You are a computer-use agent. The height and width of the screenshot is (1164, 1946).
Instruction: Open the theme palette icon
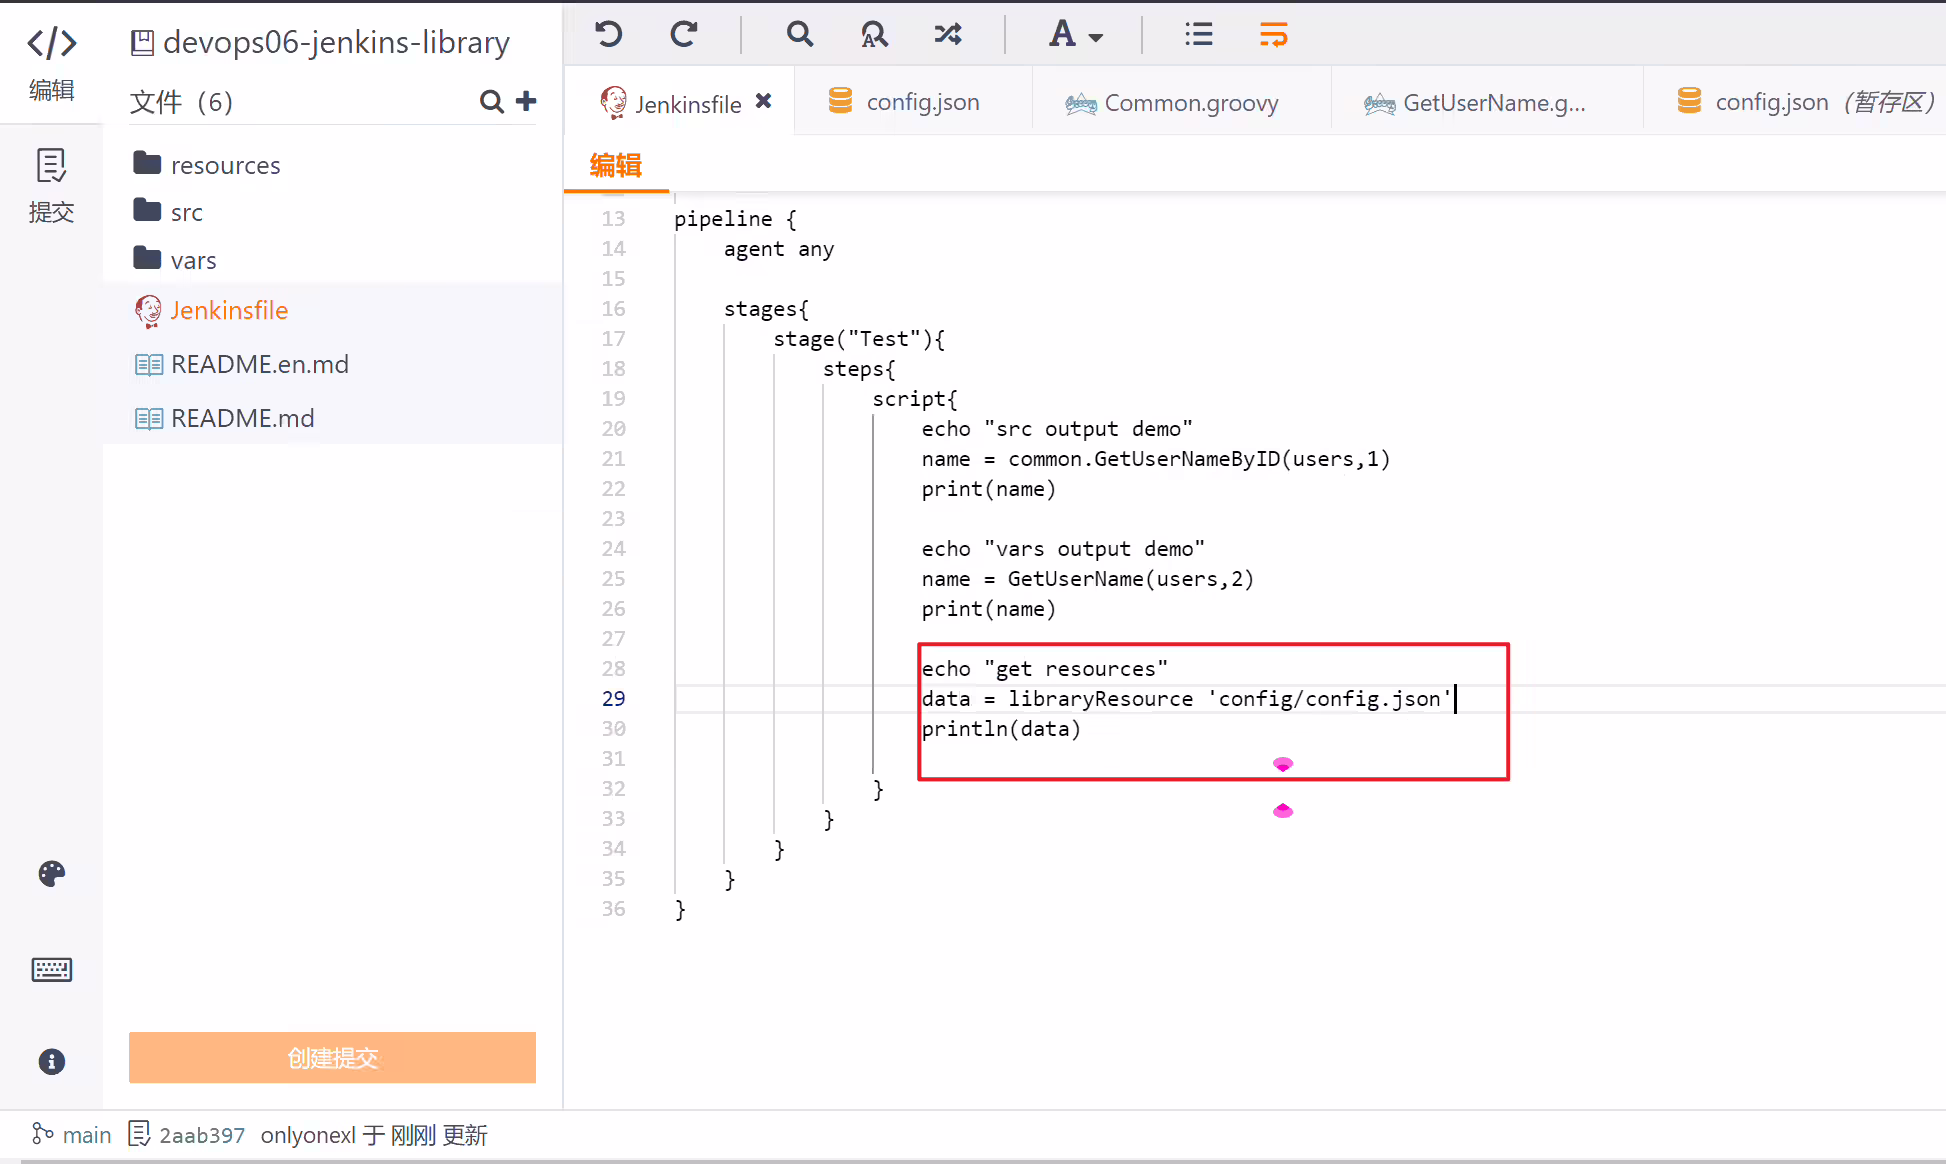[x=52, y=873]
